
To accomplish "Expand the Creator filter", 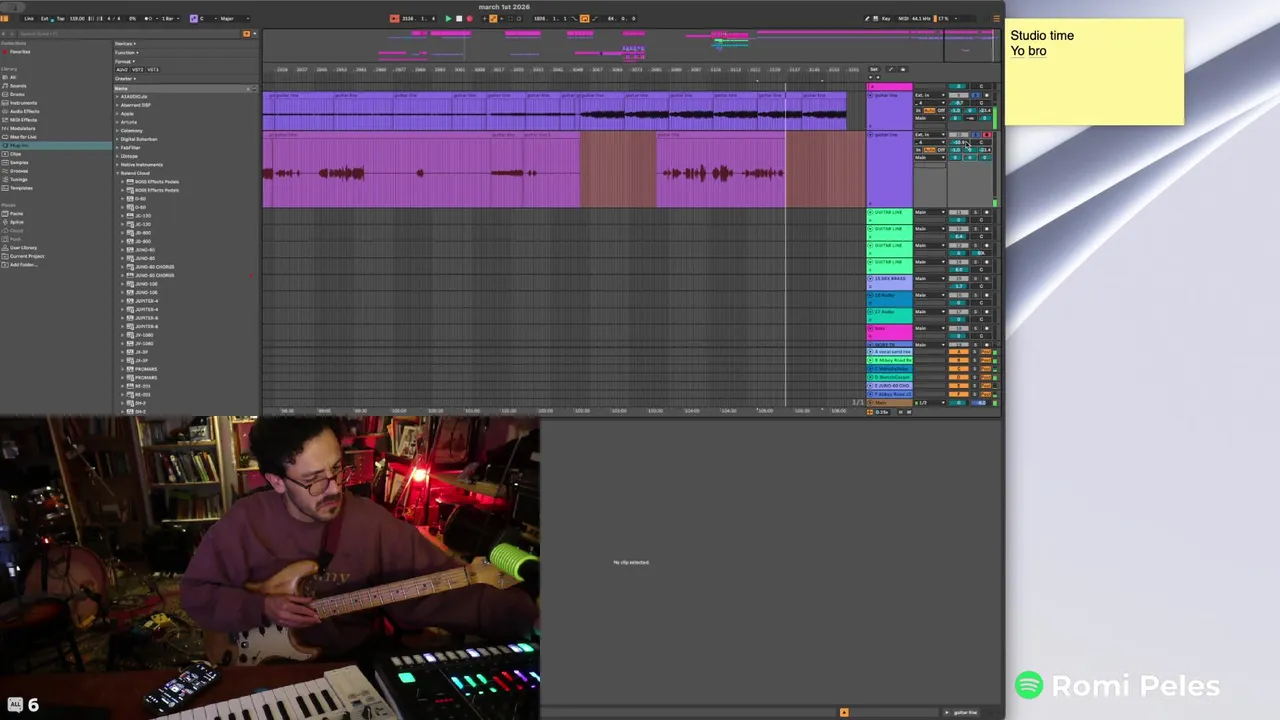I will tap(125, 78).
